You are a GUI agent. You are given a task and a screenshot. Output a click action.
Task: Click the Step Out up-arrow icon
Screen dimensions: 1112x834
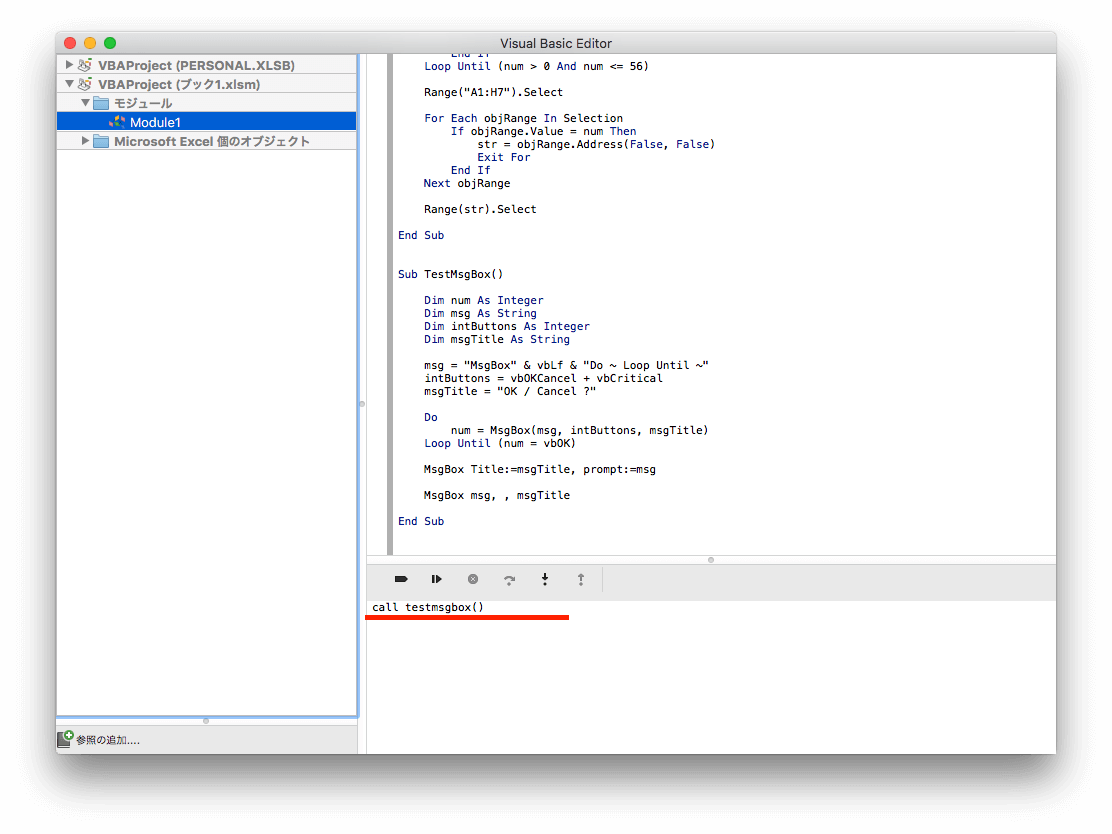[581, 579]
